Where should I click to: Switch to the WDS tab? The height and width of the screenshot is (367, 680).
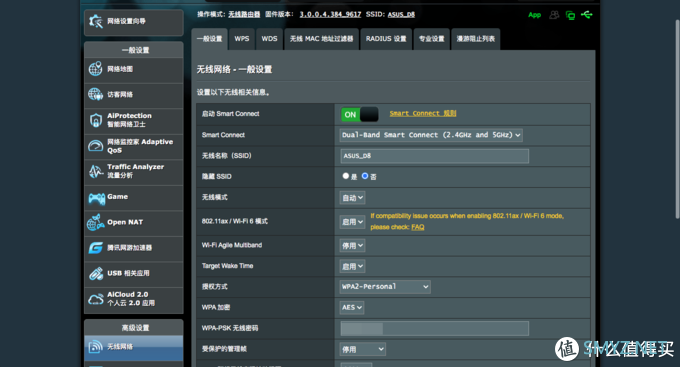pos(269,39)
